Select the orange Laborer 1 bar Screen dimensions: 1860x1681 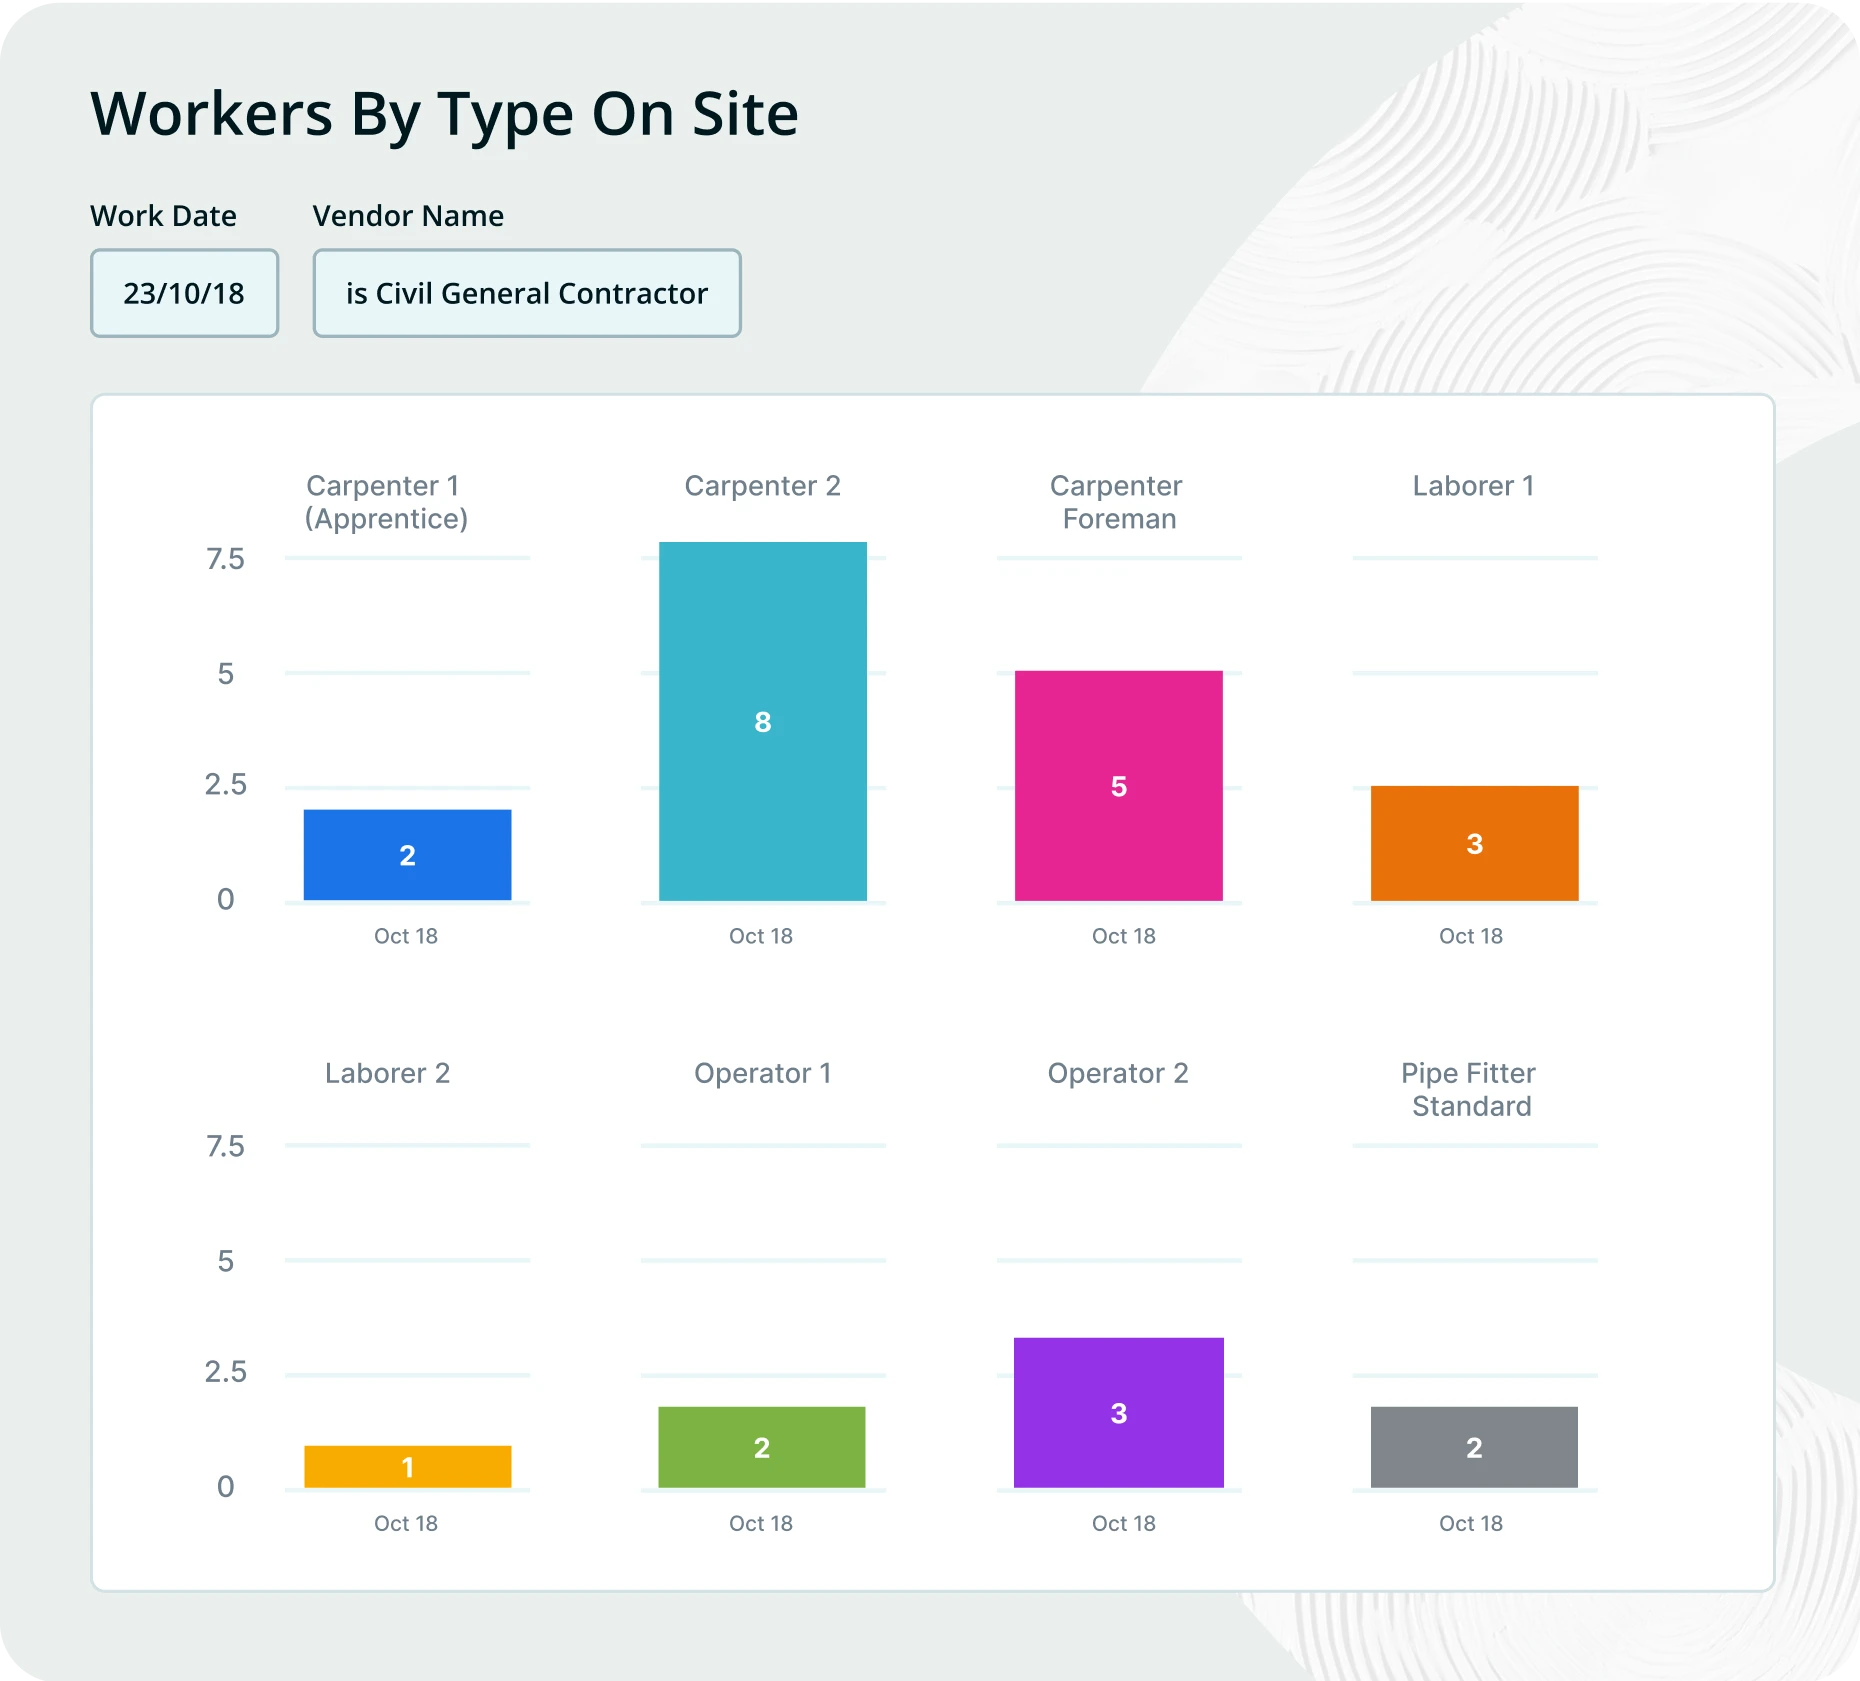coord(1474,843)
